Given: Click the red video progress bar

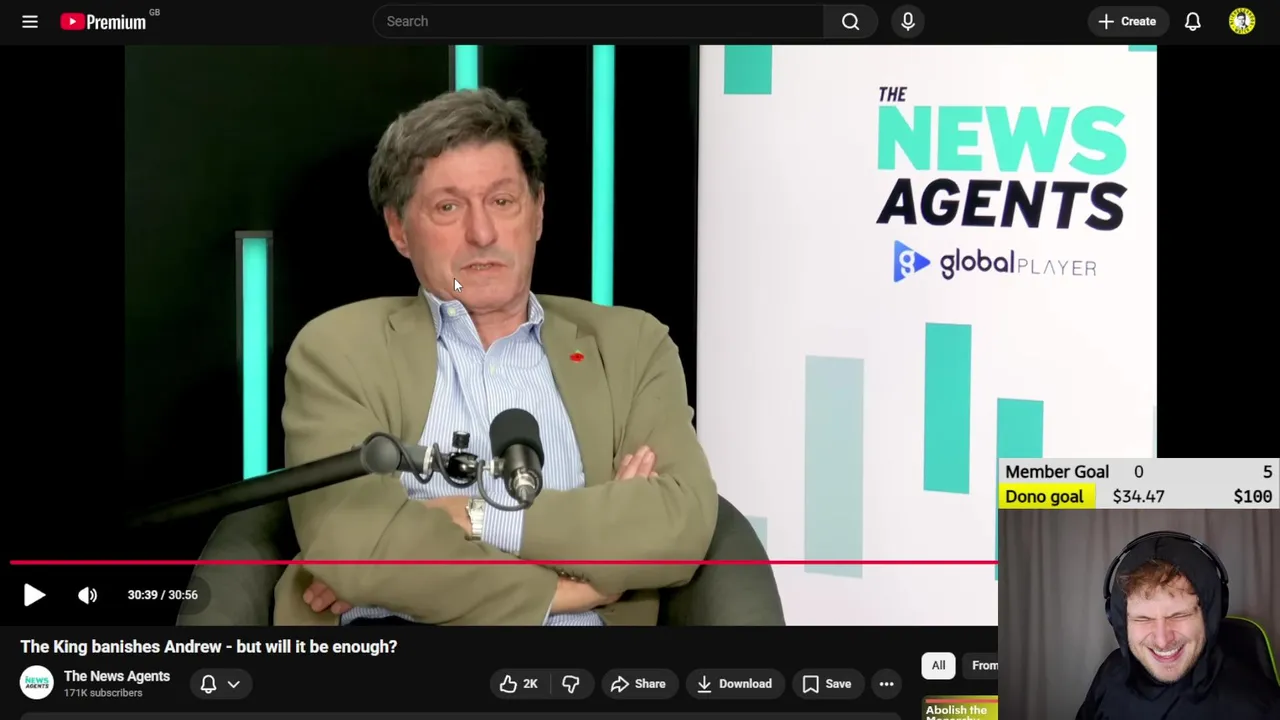Looking at the screenshot, I should point(504,562).
